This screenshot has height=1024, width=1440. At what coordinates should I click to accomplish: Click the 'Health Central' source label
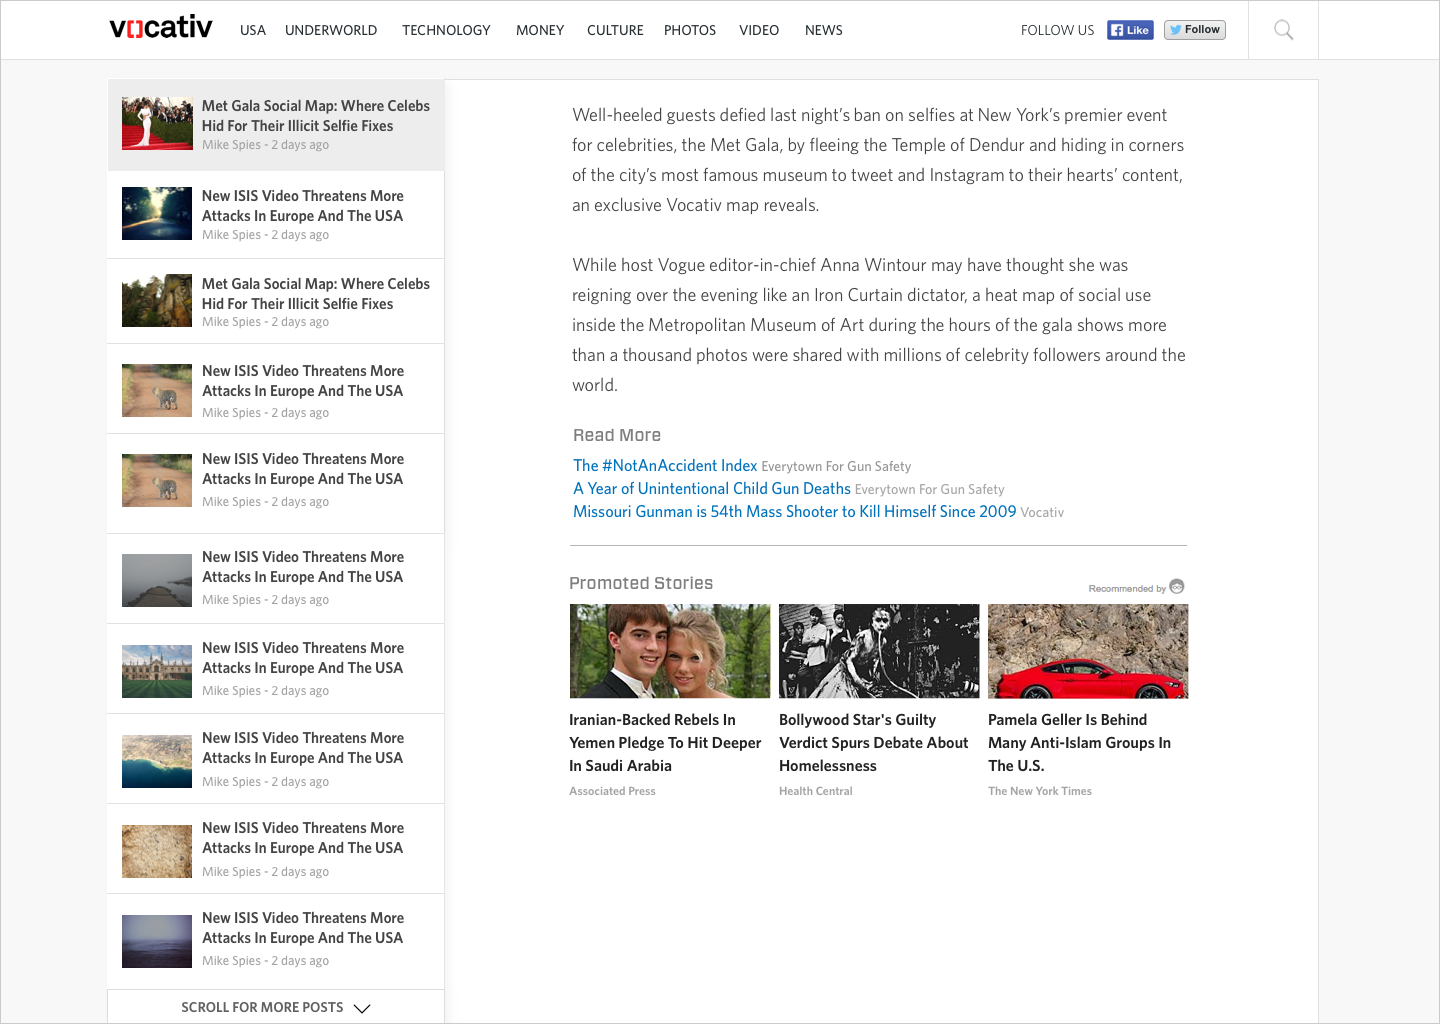(816, 791)
